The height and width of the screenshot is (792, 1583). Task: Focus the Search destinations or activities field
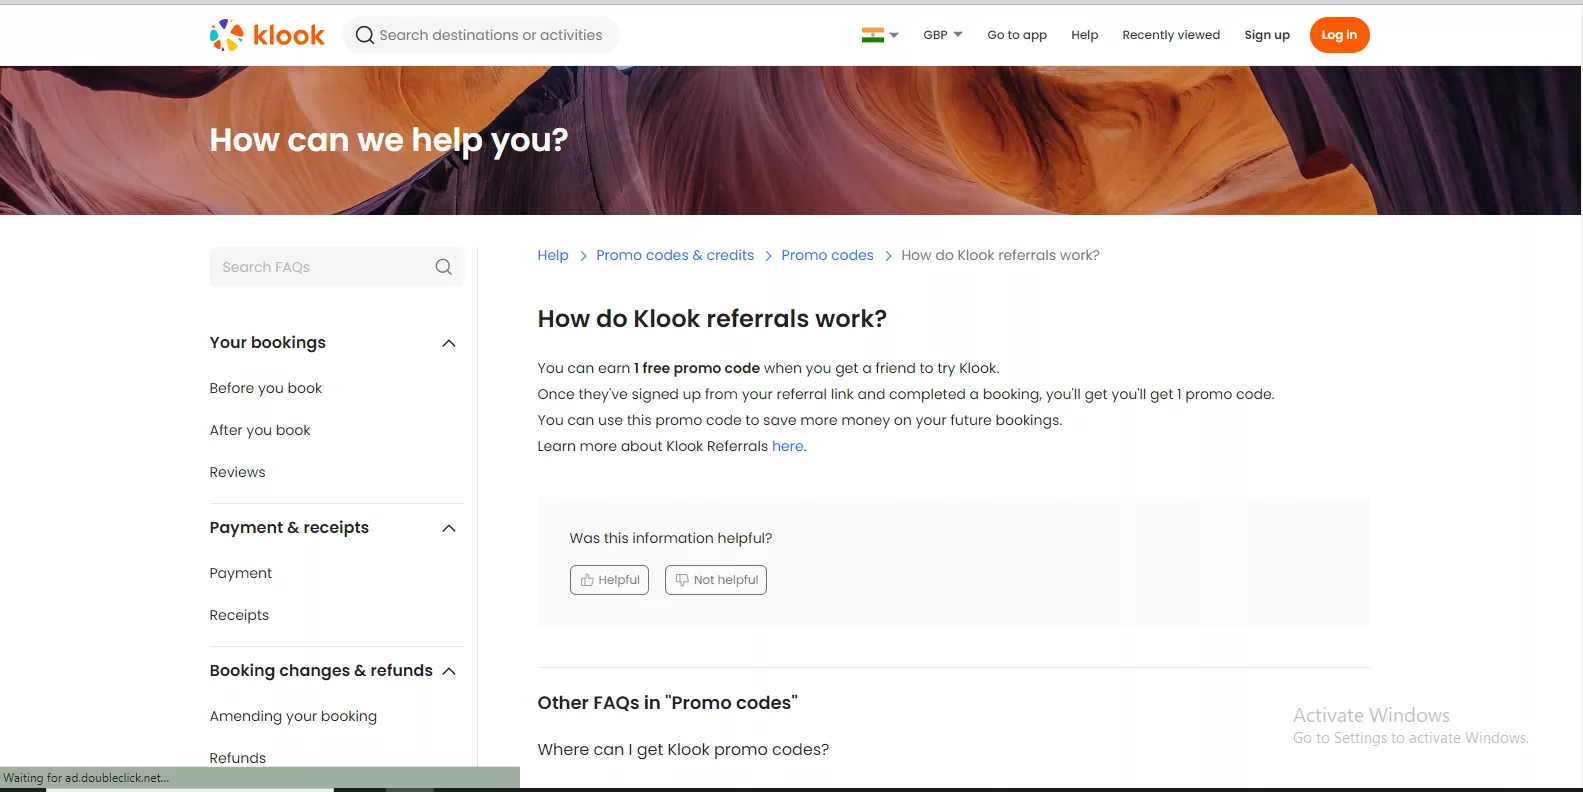click(481, 35)
